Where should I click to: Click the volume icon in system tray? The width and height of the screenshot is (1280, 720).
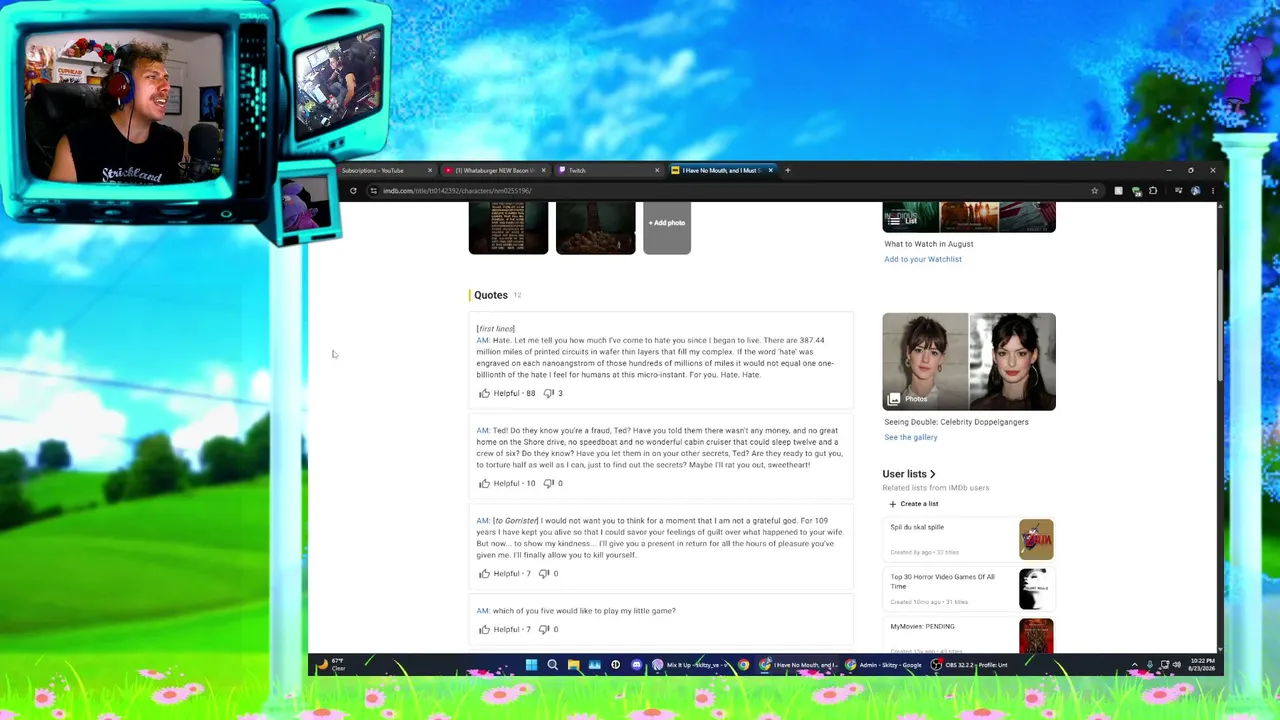pos(1176,665)
